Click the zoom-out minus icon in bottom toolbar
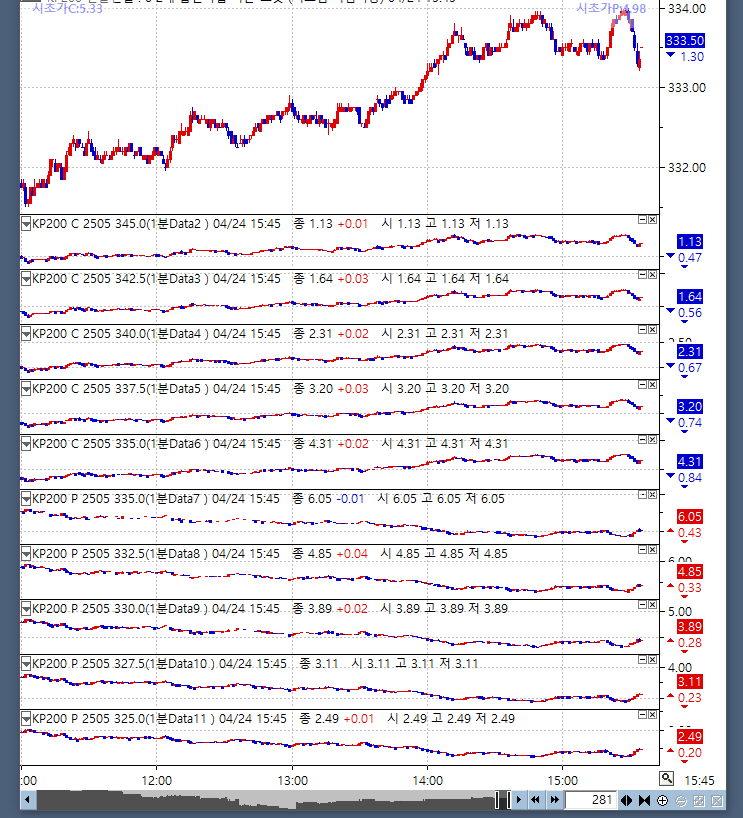Screen dimensions: 743x818 point(680,800)
